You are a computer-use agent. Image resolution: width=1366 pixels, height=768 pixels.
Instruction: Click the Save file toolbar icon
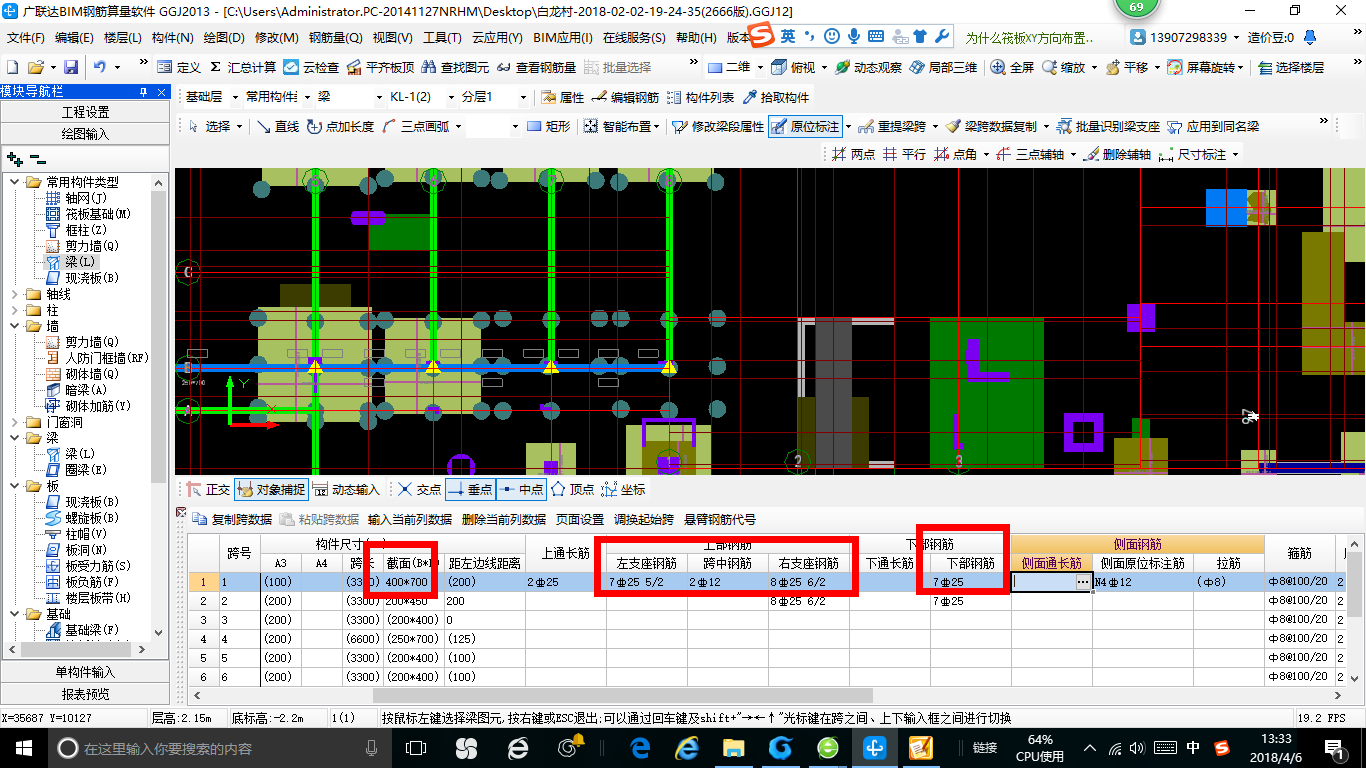click(71, 67)
